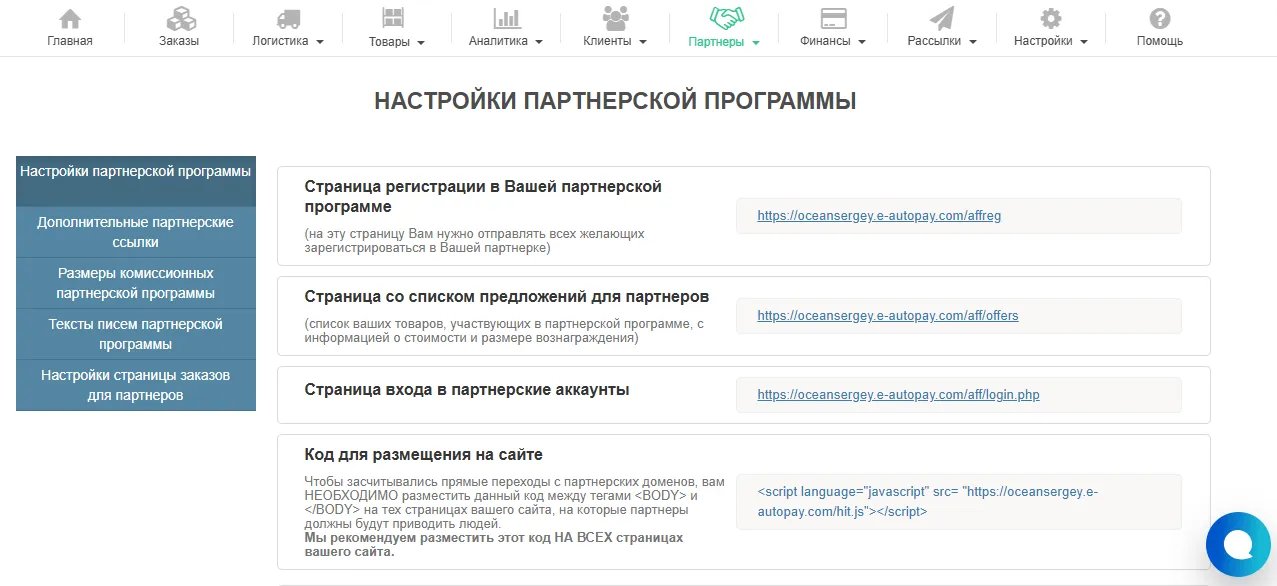Click the credit card Финансы icon

pyautogui.click(x=833, y=18)
